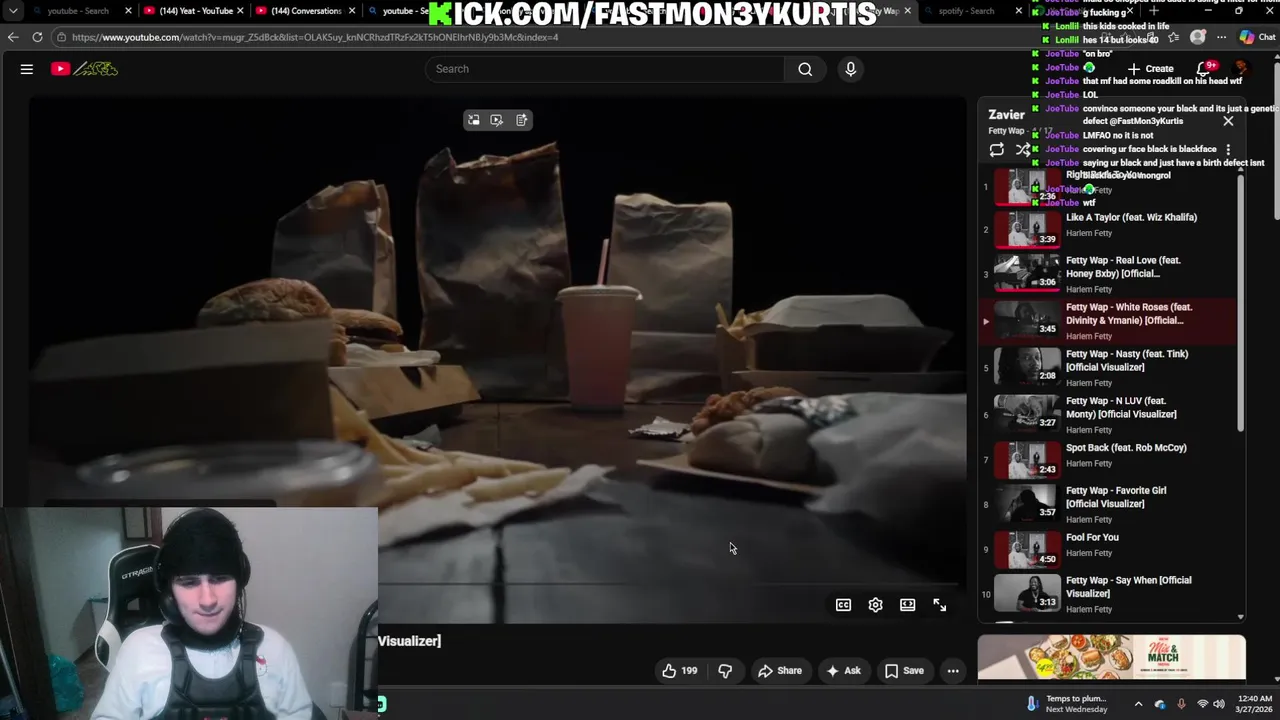Open the playlist three-dot options menu
The height and width of the screenshot is (720, 1280).
(x=1228, y=150)
